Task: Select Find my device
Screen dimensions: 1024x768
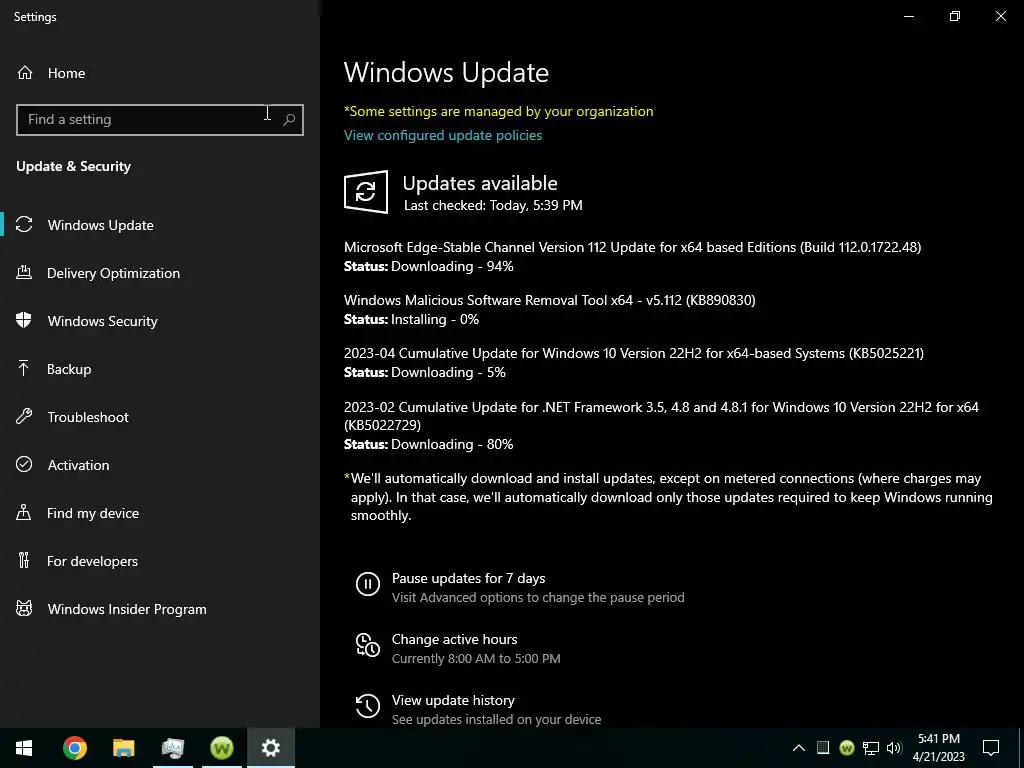Action: pyautogui.click(x=160, y=513)
